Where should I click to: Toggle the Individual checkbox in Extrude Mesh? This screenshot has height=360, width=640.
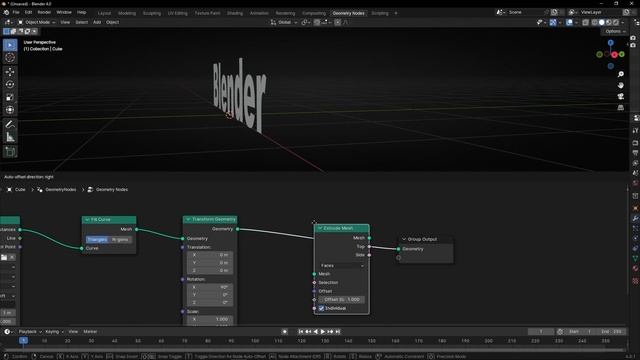tap(321, 309)
